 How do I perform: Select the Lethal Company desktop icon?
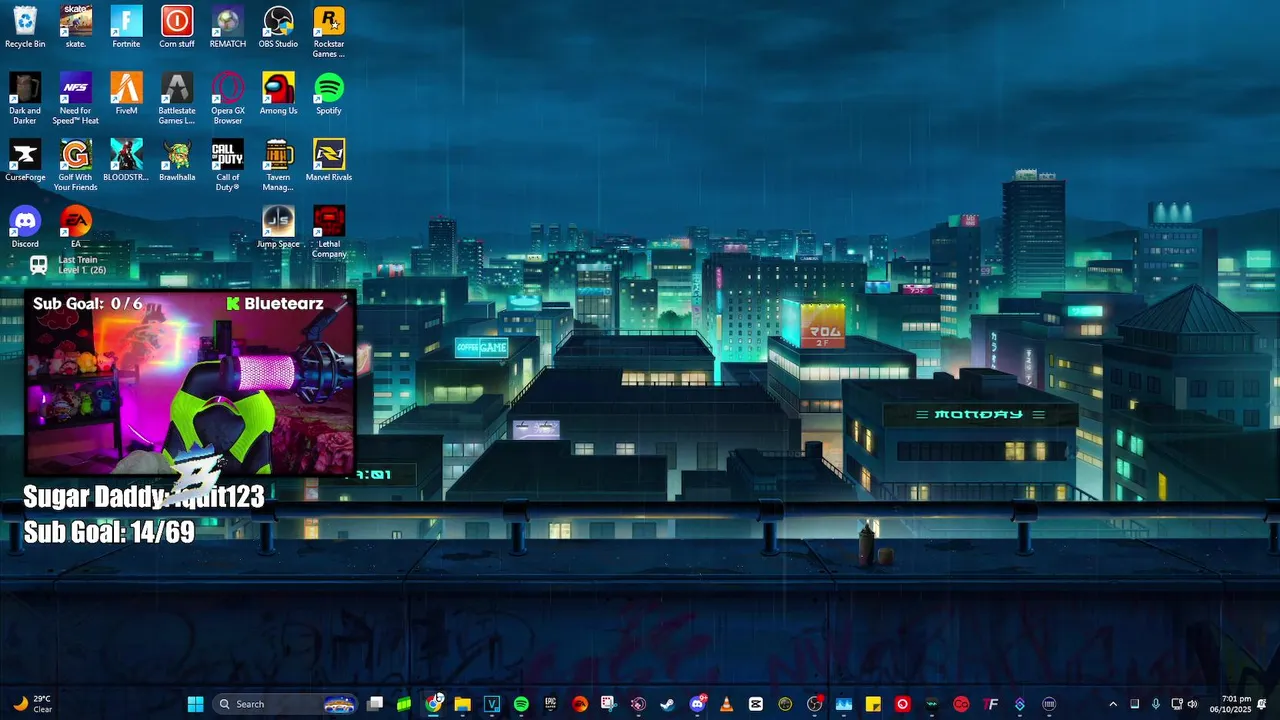329,231
